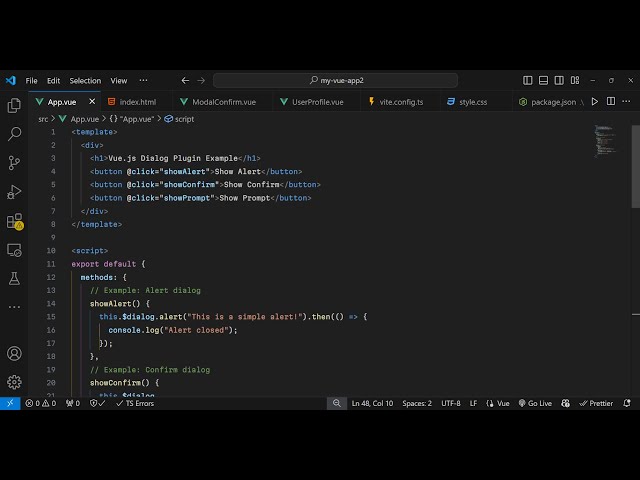Expand the hidden menu items ellipsis
Image resolution: width=640 pixels, height=480 pixels.
[143, 80]
